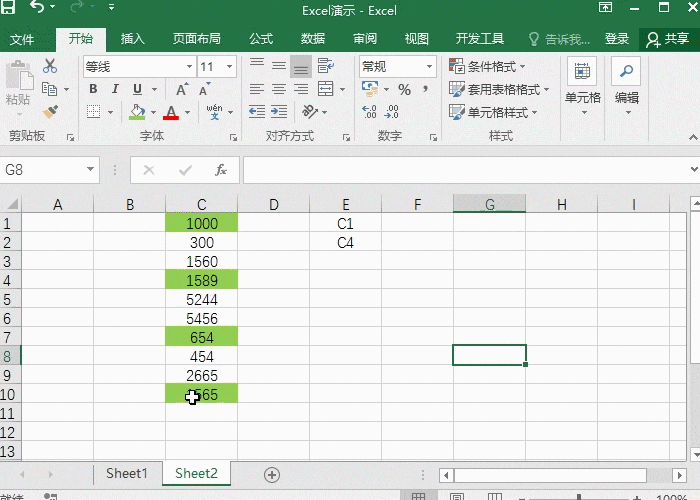The width and height of the screenshot is (700, 500).
Task: Apply percent style
Action: [404, 89]
